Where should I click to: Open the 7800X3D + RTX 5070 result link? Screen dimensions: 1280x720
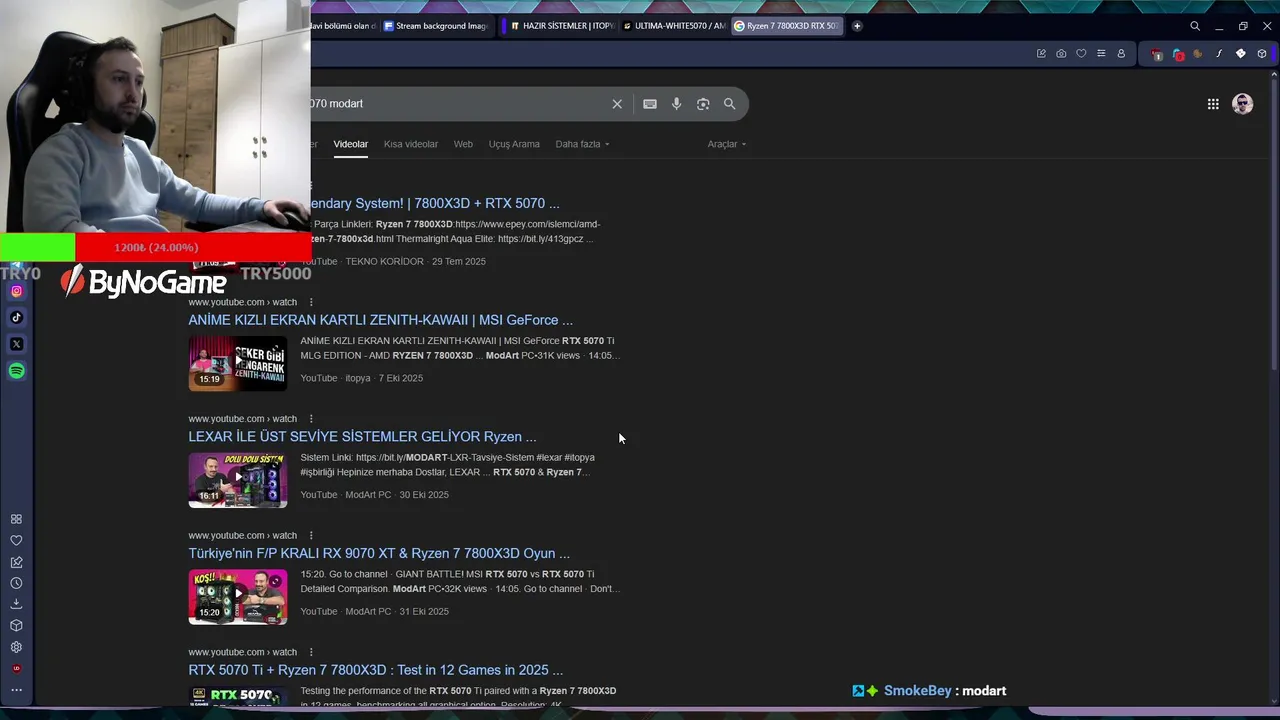[435, 203]
